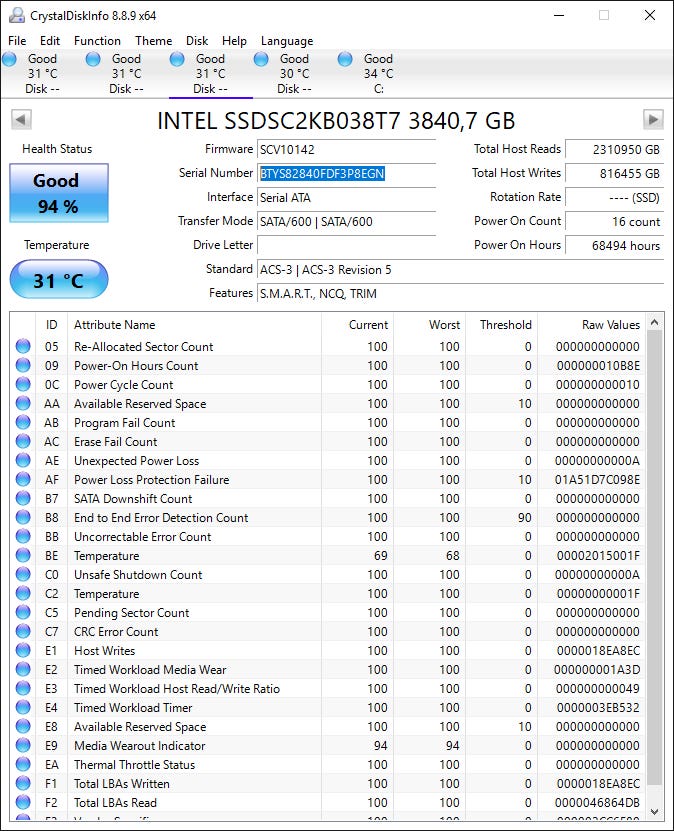Click the status orb for Erase Fail Count

[23, 441]
